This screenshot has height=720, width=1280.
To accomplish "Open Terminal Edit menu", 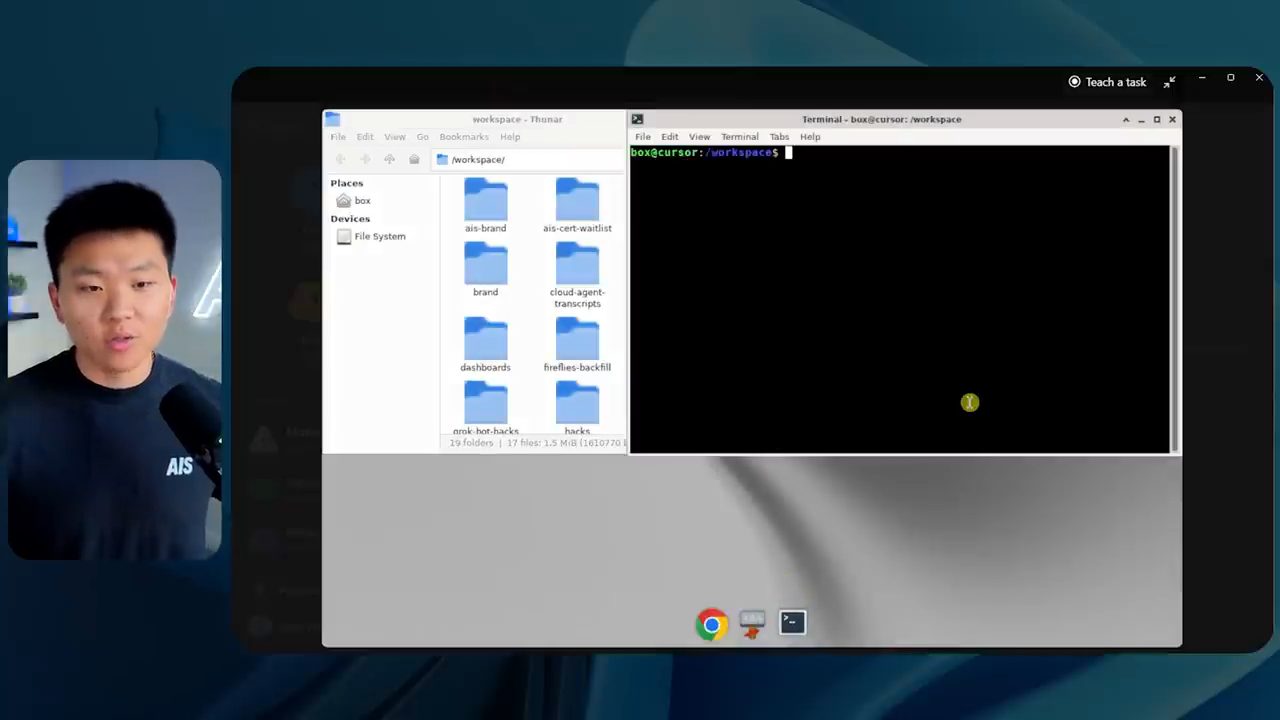I will pyautogui.click(x=669, y=137).
